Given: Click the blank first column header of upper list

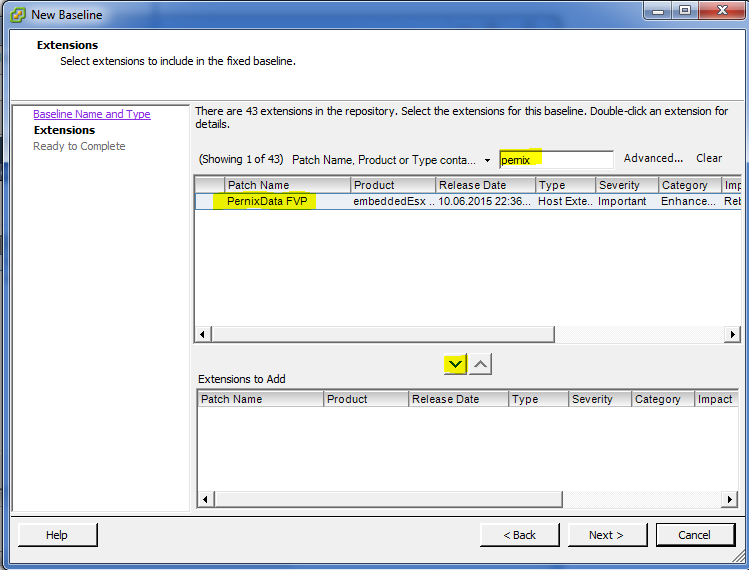Looking at the screenshot, I should tap(210, 185).
